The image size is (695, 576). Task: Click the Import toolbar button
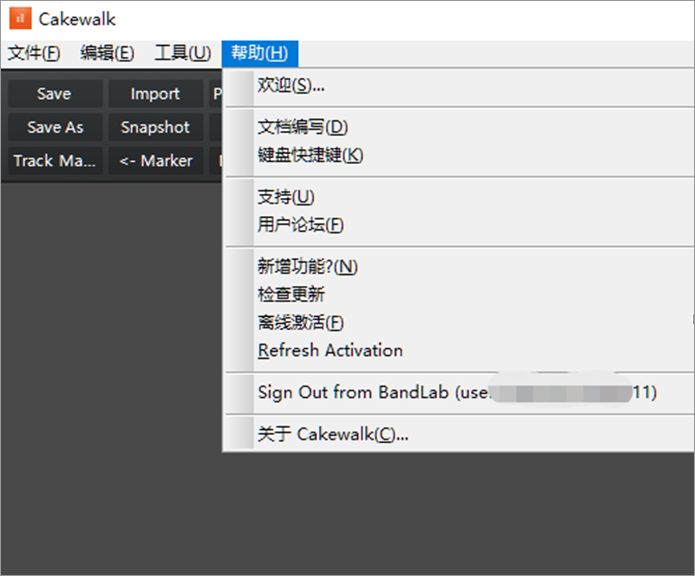(156, 93)
